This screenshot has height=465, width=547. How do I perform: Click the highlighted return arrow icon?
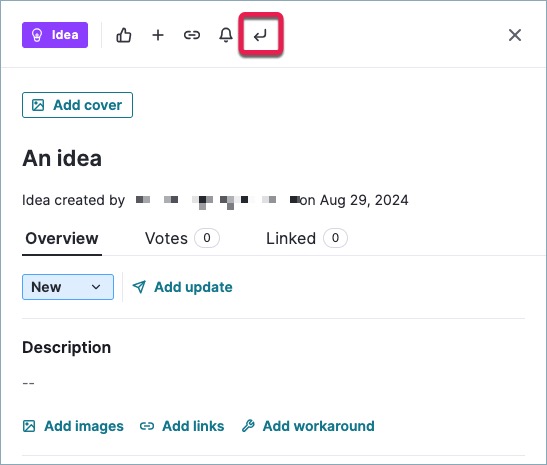pyautogui.click(x=261, y=35)
